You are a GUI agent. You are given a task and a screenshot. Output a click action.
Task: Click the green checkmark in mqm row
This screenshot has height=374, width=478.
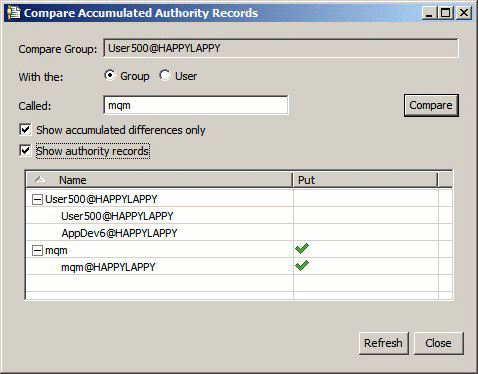[302, 248]
